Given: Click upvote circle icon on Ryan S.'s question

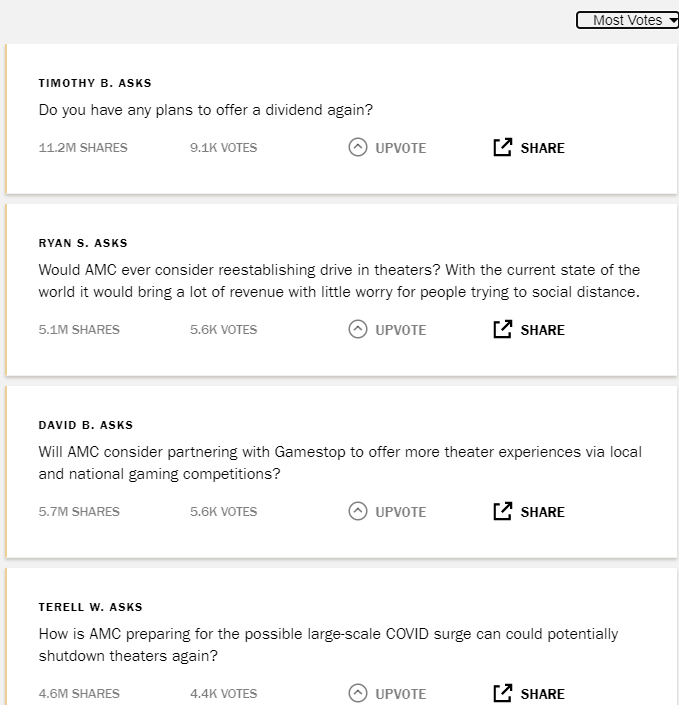Looking at the screenshot, I should point(358,329).
